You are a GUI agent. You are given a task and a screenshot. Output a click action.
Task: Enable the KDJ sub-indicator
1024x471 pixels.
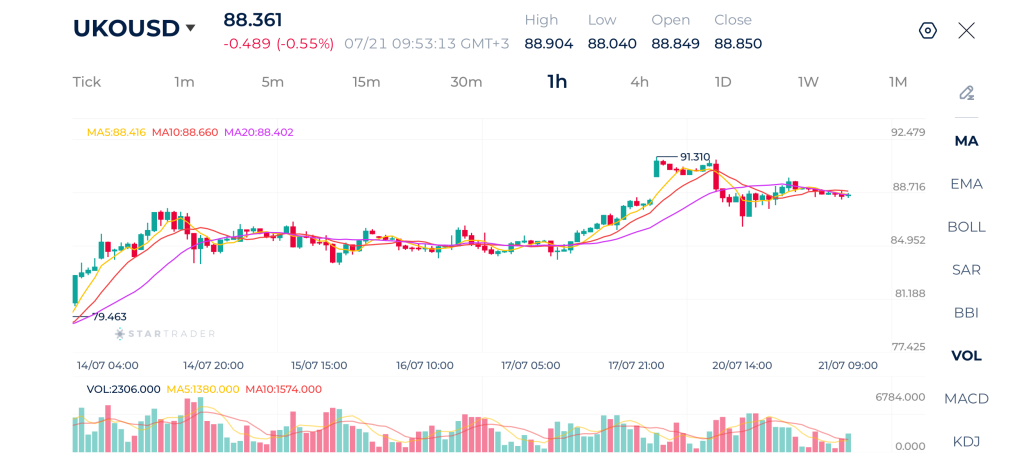click(967, 442)
